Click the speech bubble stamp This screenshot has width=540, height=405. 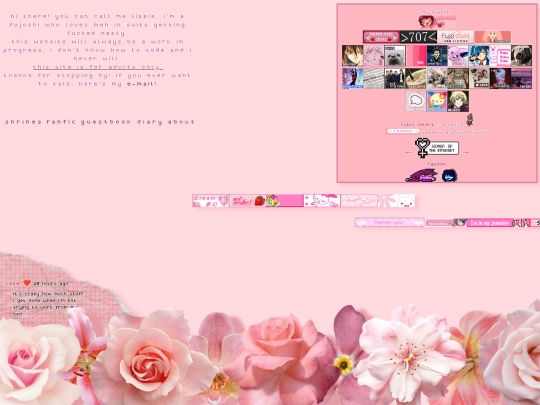point(416,101)
